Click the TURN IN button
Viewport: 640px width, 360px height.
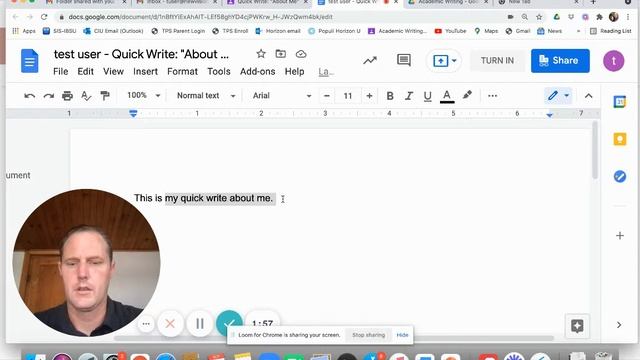pos(497,60)
